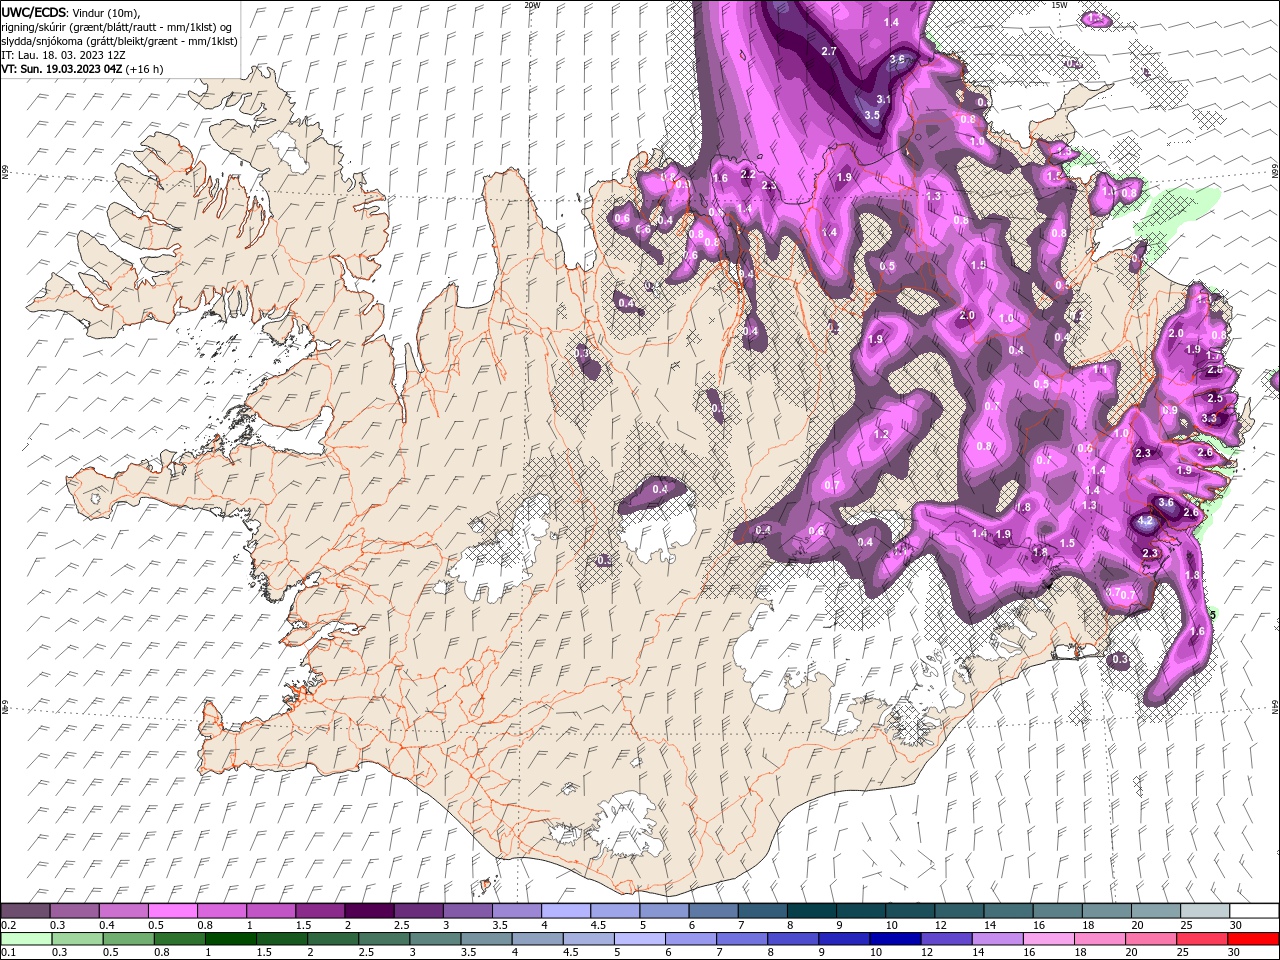Select the navy blue swatch between 10 and 12
This screenshot has width=1280, height=960.
896,939
